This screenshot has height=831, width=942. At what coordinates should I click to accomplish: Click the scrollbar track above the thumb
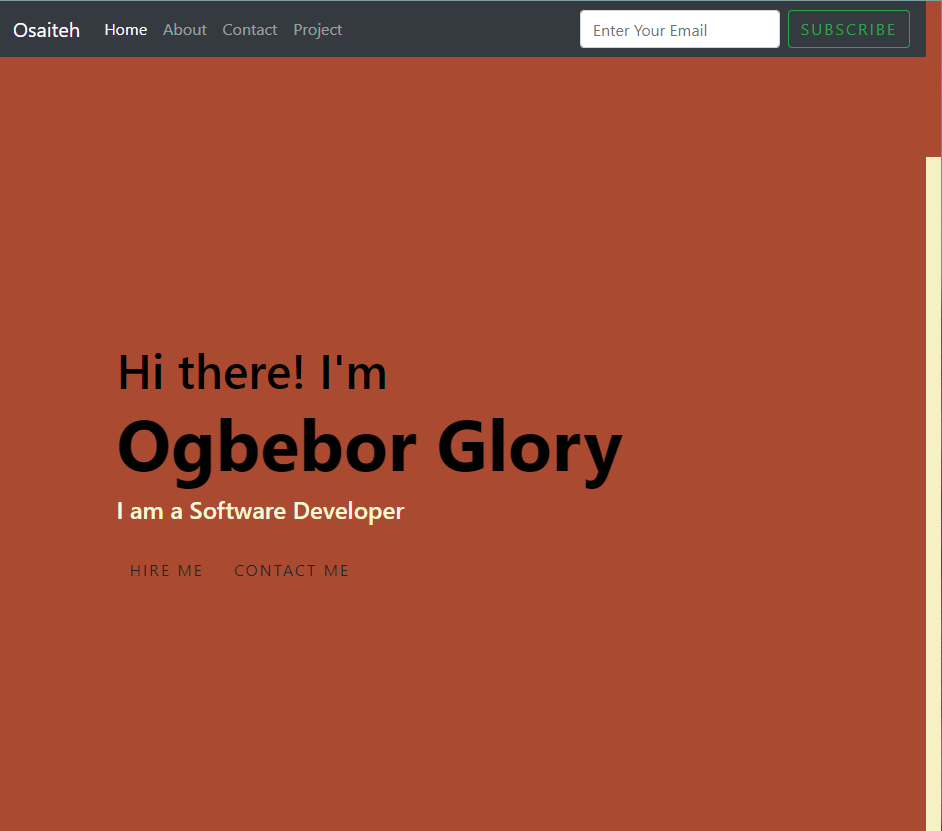pos(933,105)
